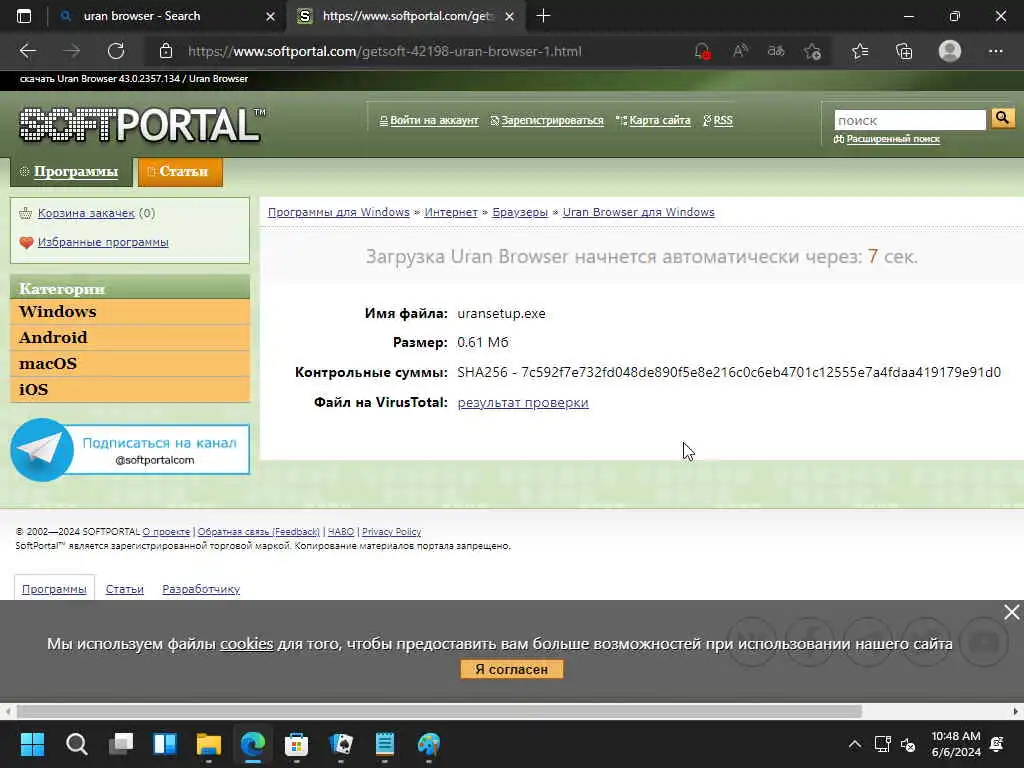Open Корзина закачек link

(x=86, y=213)
